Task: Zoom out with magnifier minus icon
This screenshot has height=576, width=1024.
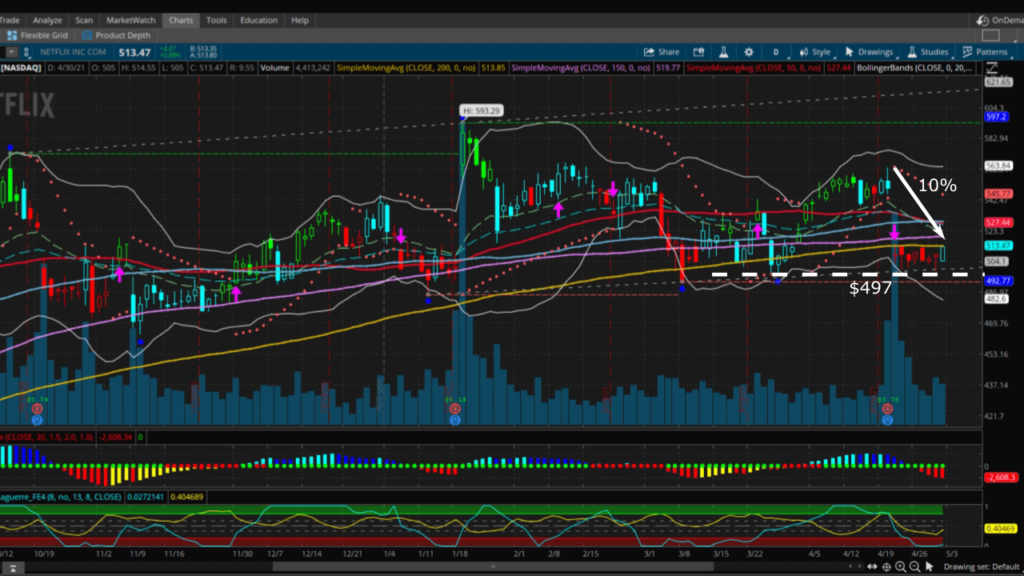Action: click(915, 567)
